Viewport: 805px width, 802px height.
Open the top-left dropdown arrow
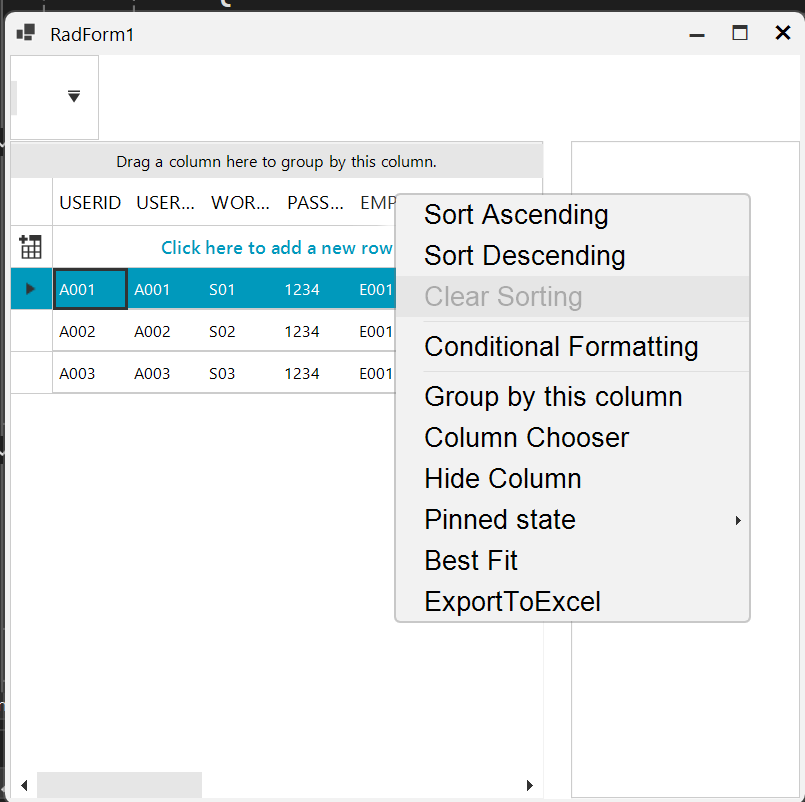[x=74, y=96]
